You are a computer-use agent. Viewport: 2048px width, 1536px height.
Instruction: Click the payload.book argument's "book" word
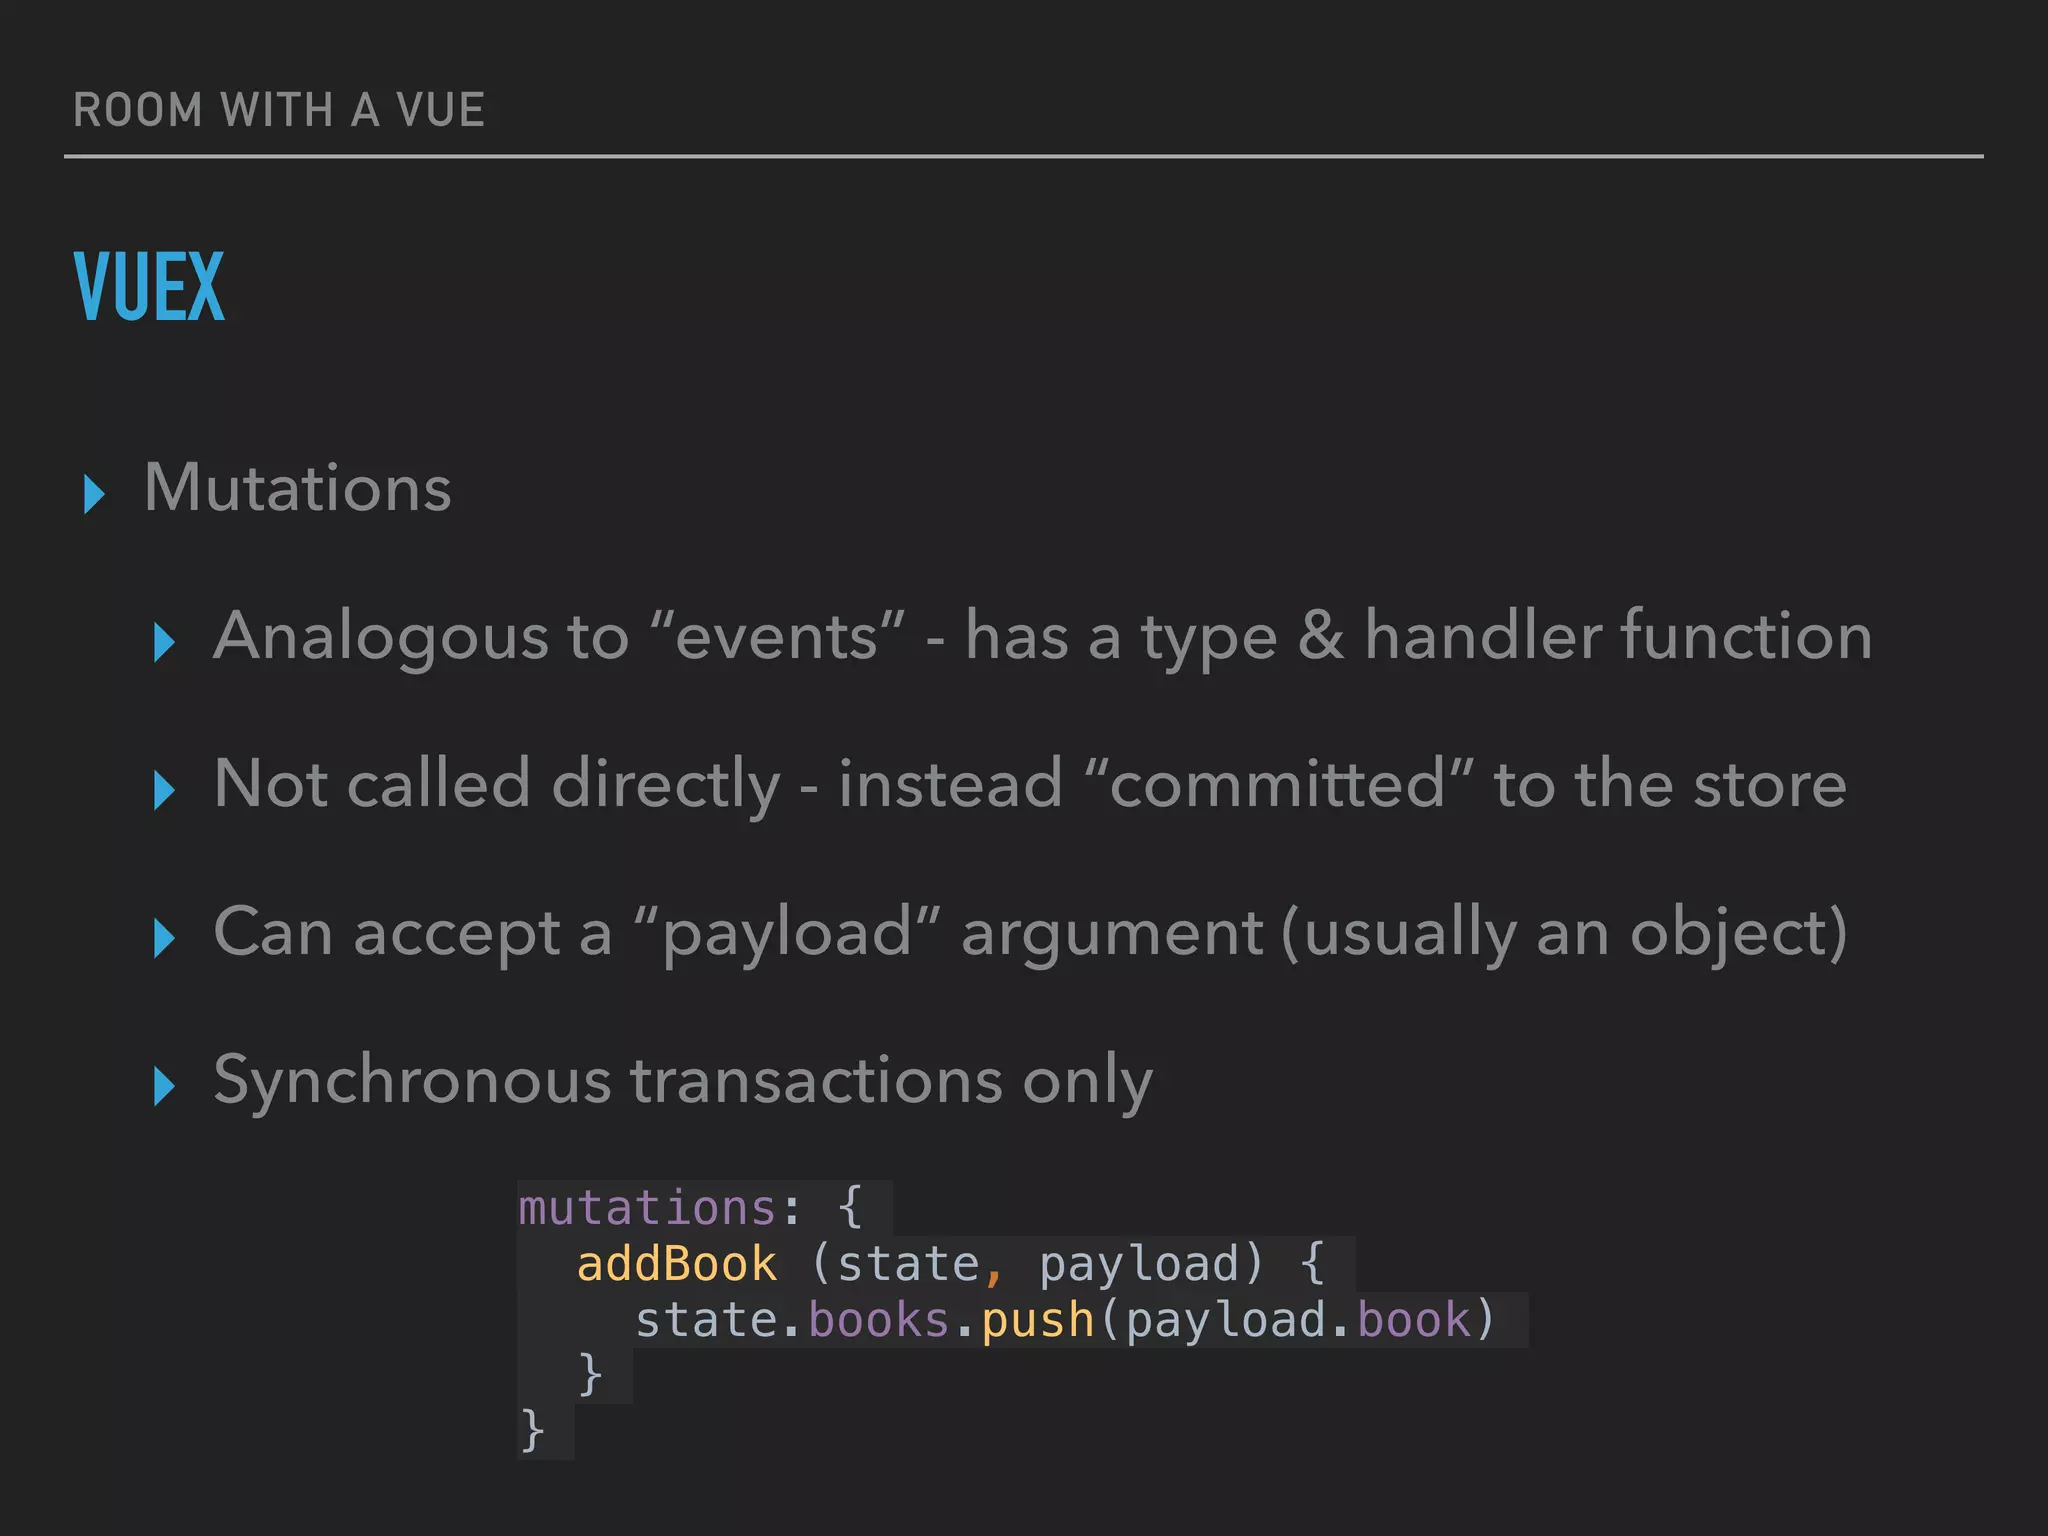pyautogui.click(x=1413, y=1320)
